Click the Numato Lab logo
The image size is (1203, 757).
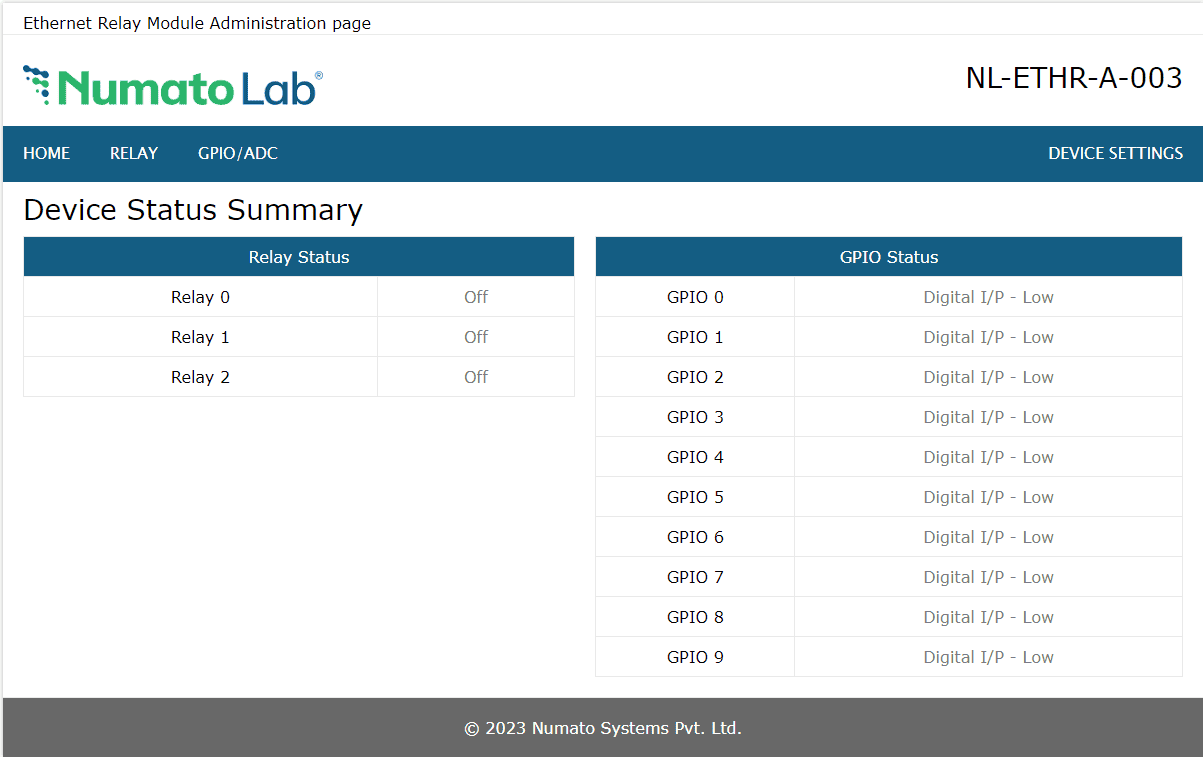[172, 87]
